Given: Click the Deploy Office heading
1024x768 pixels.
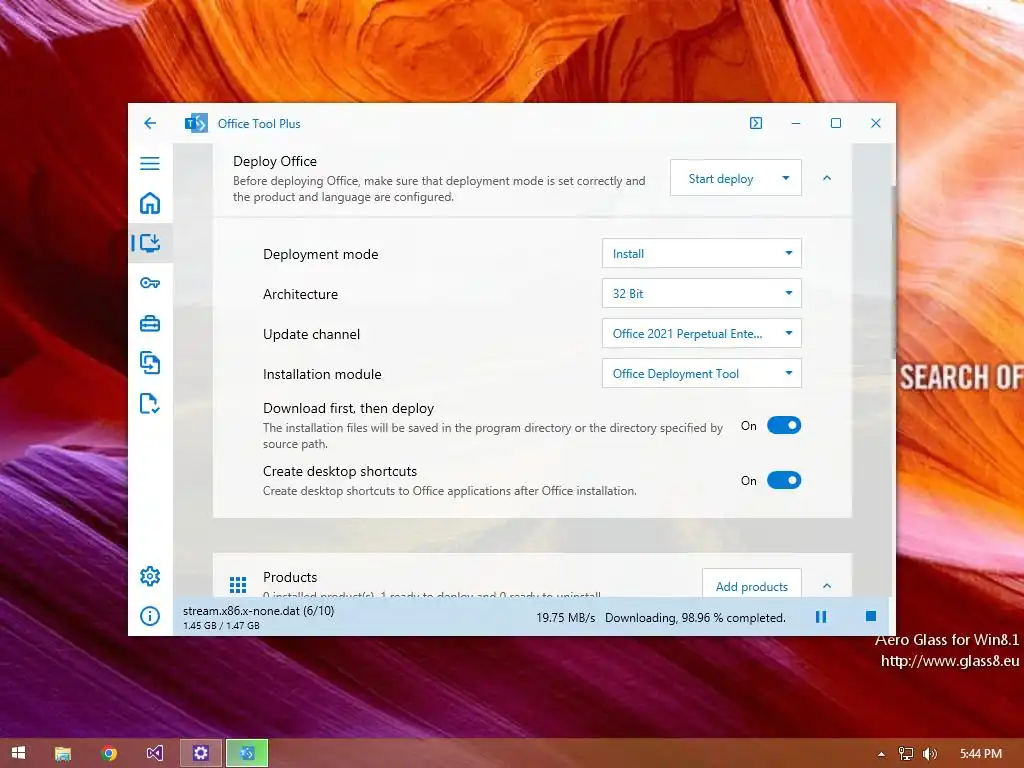Looking at the screenshot, I should (x=275, y=161).
